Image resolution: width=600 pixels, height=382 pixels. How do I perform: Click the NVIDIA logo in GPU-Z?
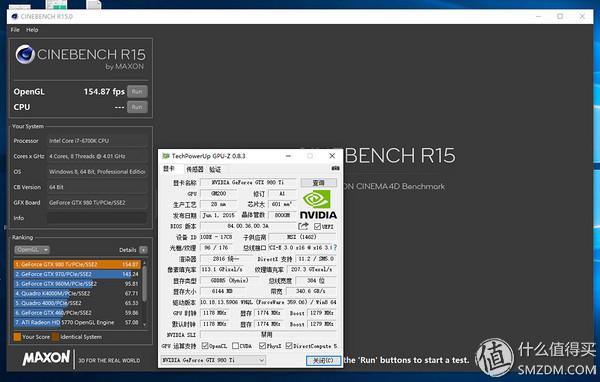[318, 204]
